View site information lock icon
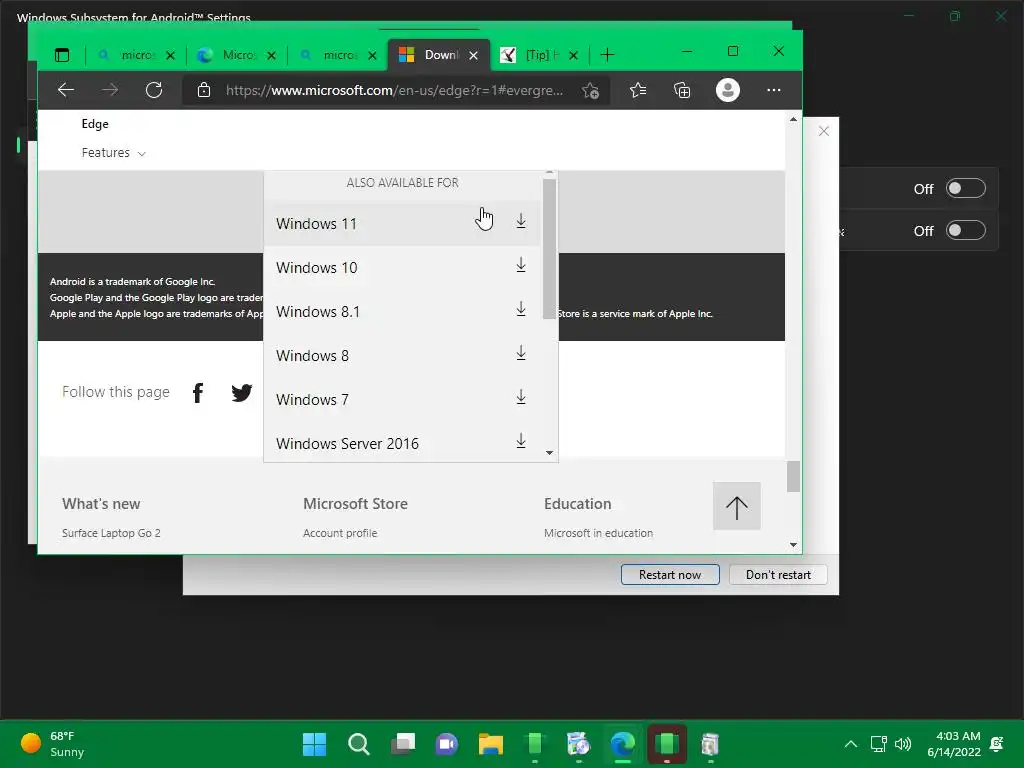 point(204,90)
